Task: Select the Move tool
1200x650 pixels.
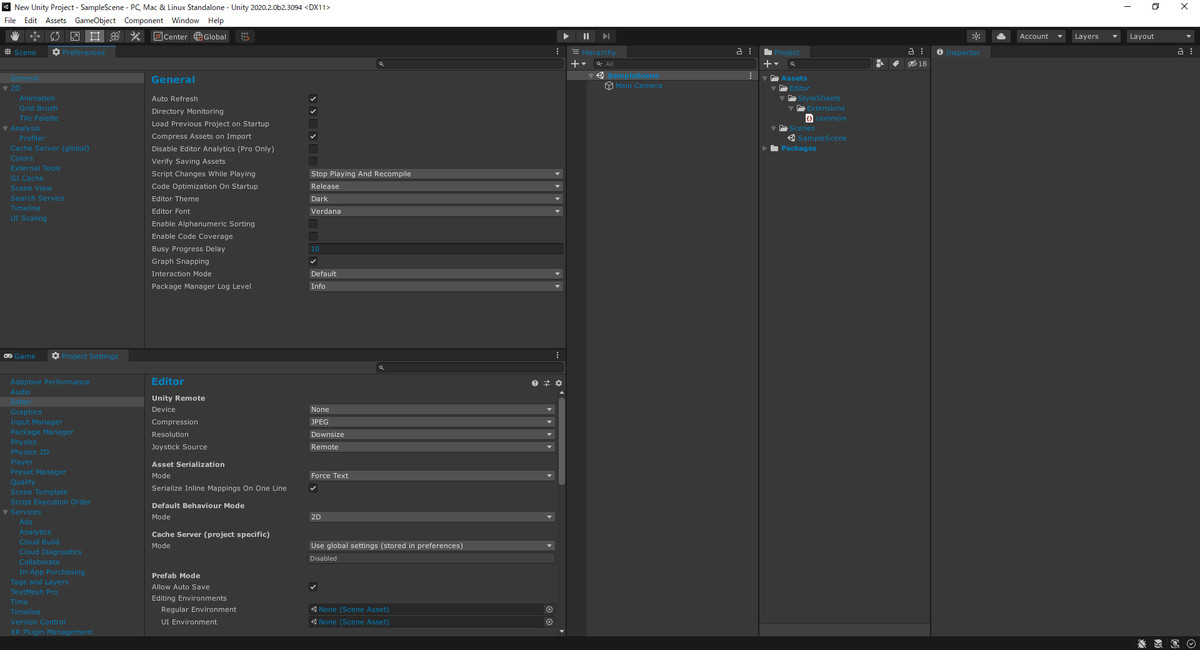Action: (x=35, y=36)
